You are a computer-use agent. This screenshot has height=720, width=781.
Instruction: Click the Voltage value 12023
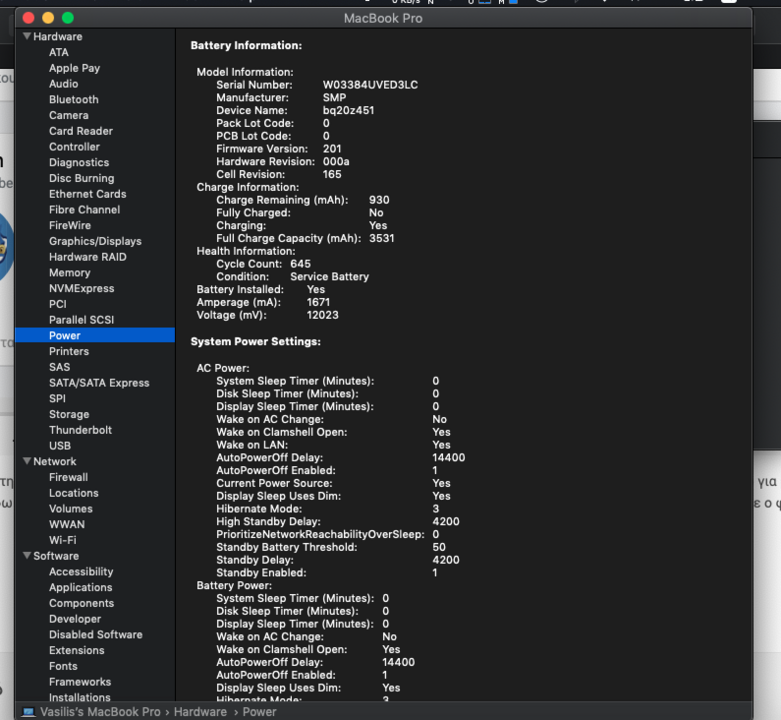(322, 315)
